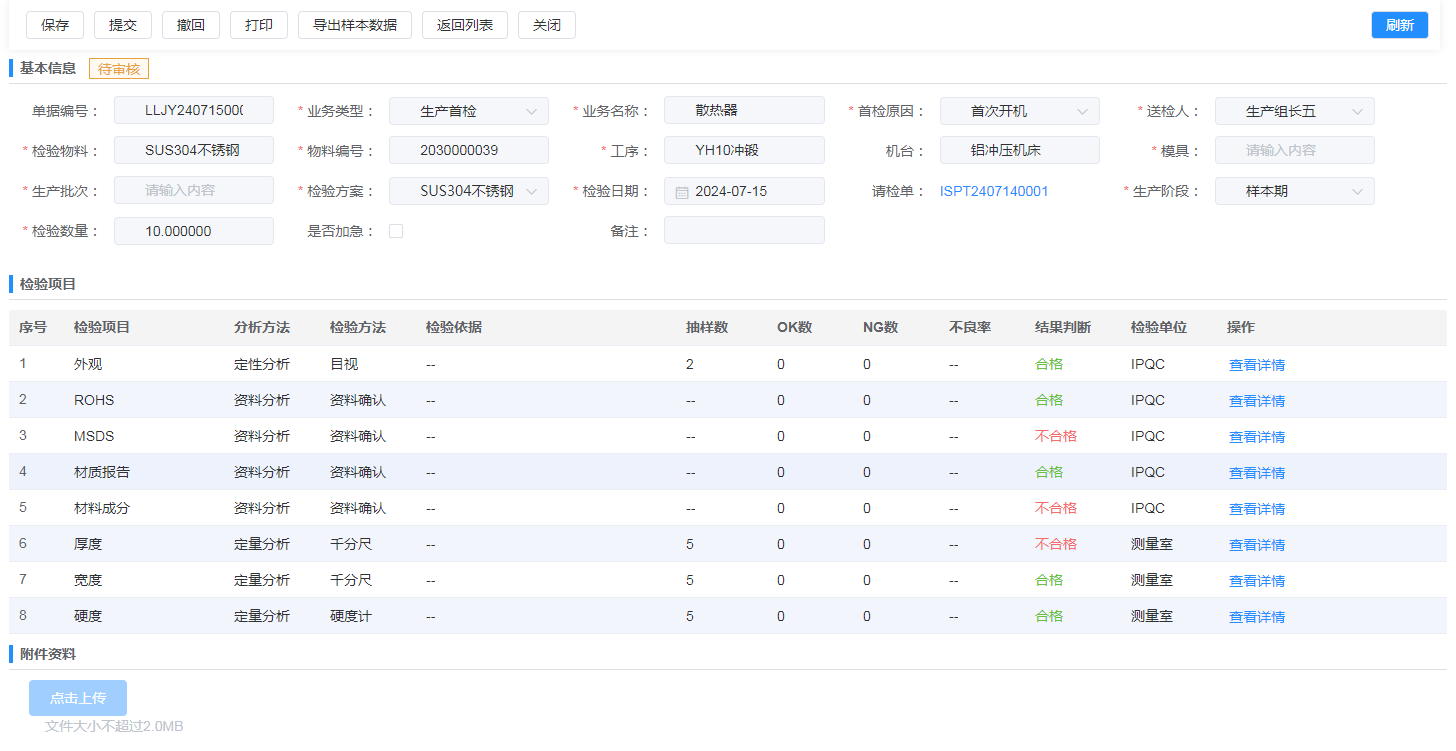Click the 检验方法 column header
1456x751 pixels.
point(358,327)
